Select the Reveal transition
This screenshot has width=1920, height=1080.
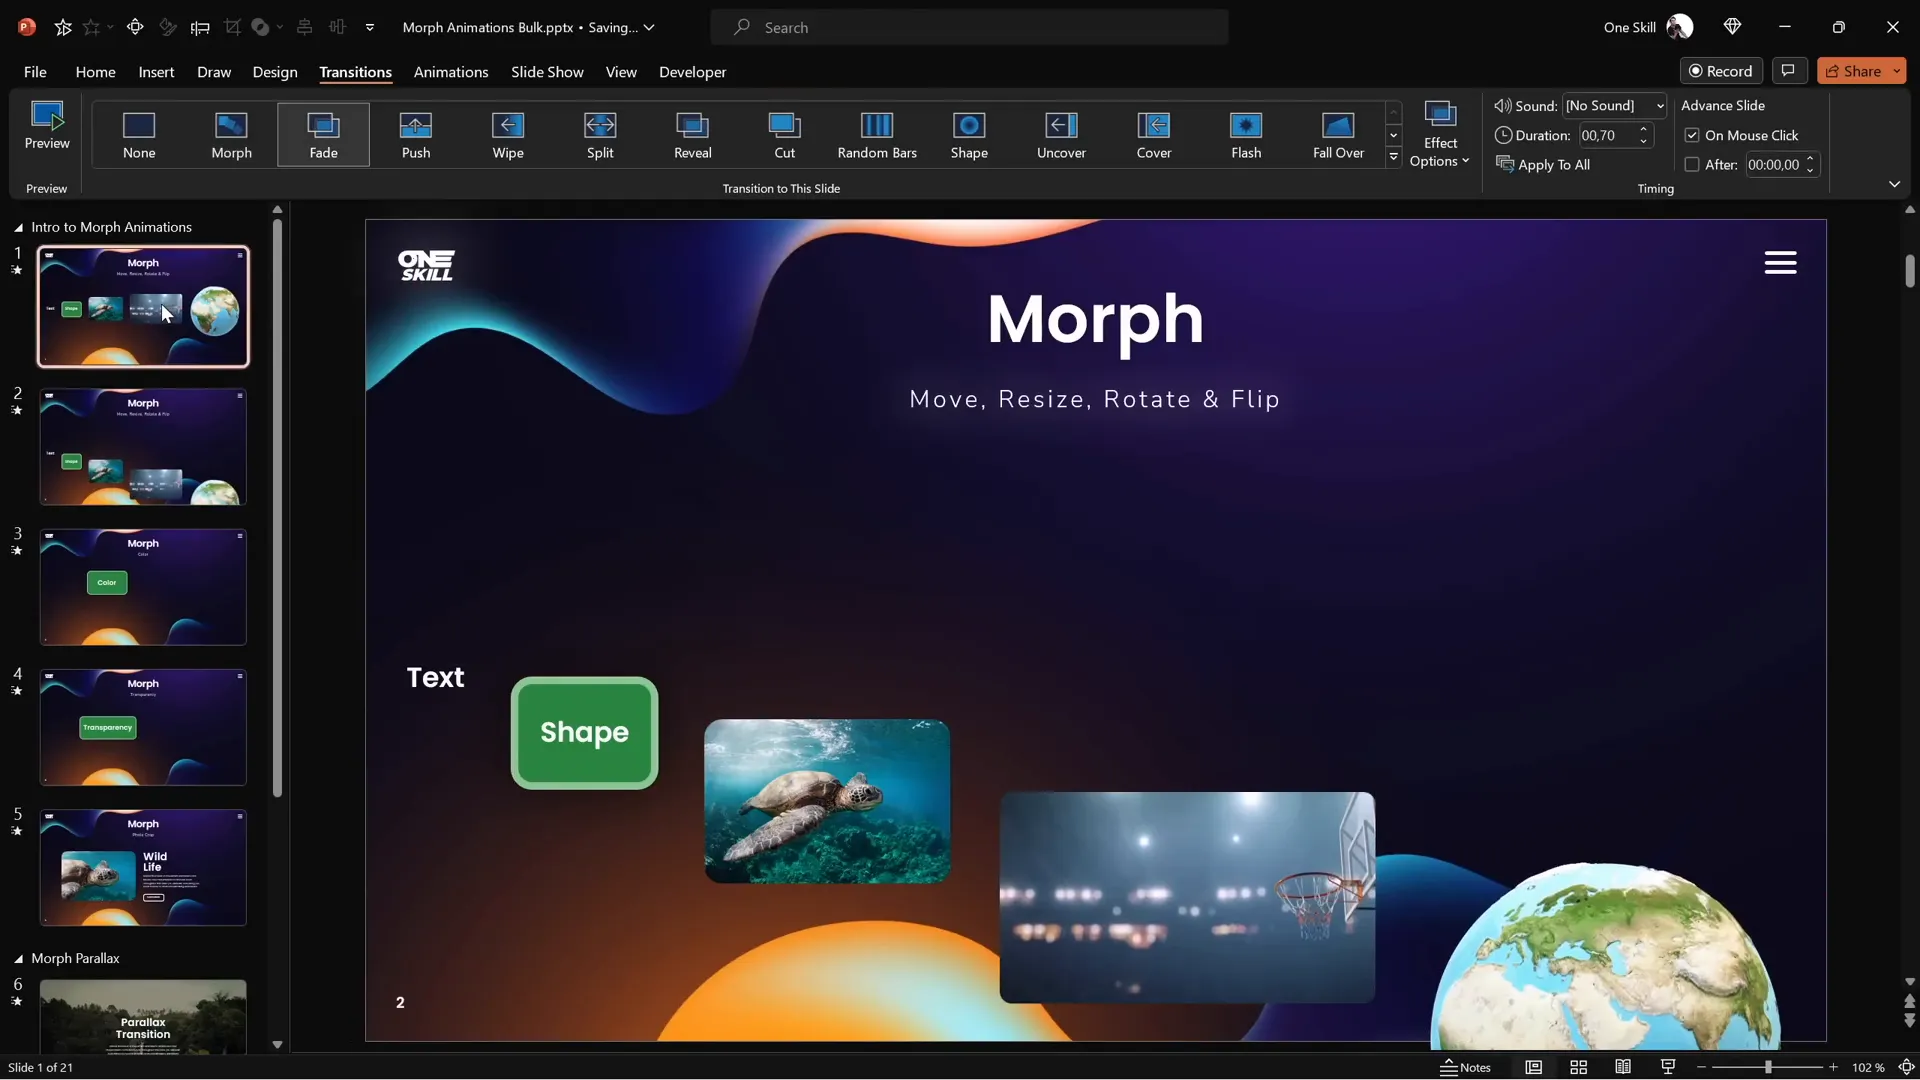pyautogui.click(x=692, y=135)
